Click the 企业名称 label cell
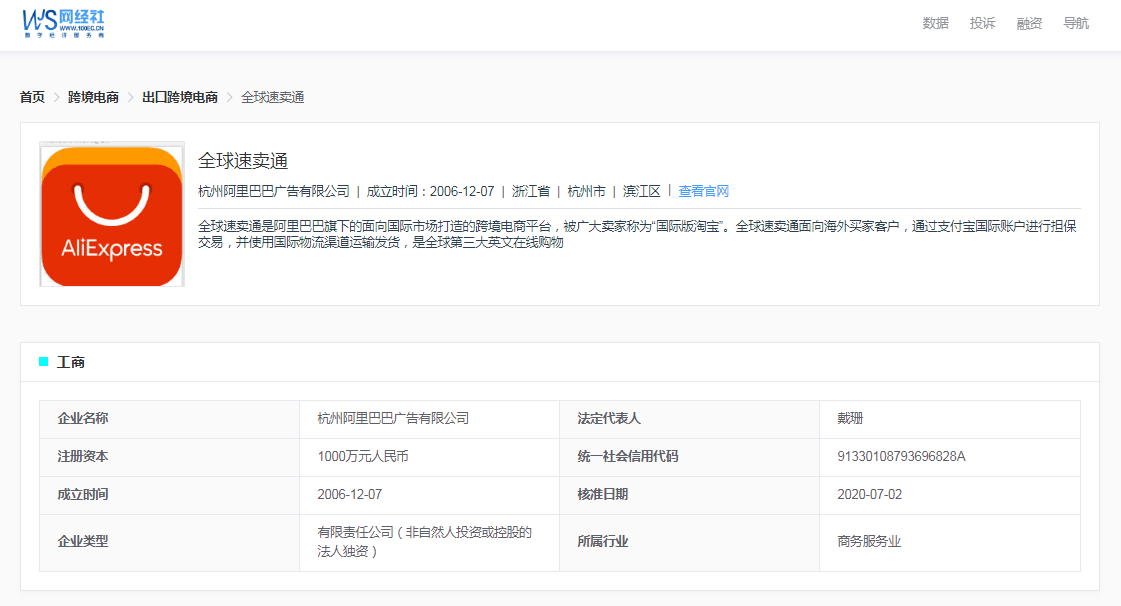Viewport: 1121px width, 606px height. pos(169,419)
